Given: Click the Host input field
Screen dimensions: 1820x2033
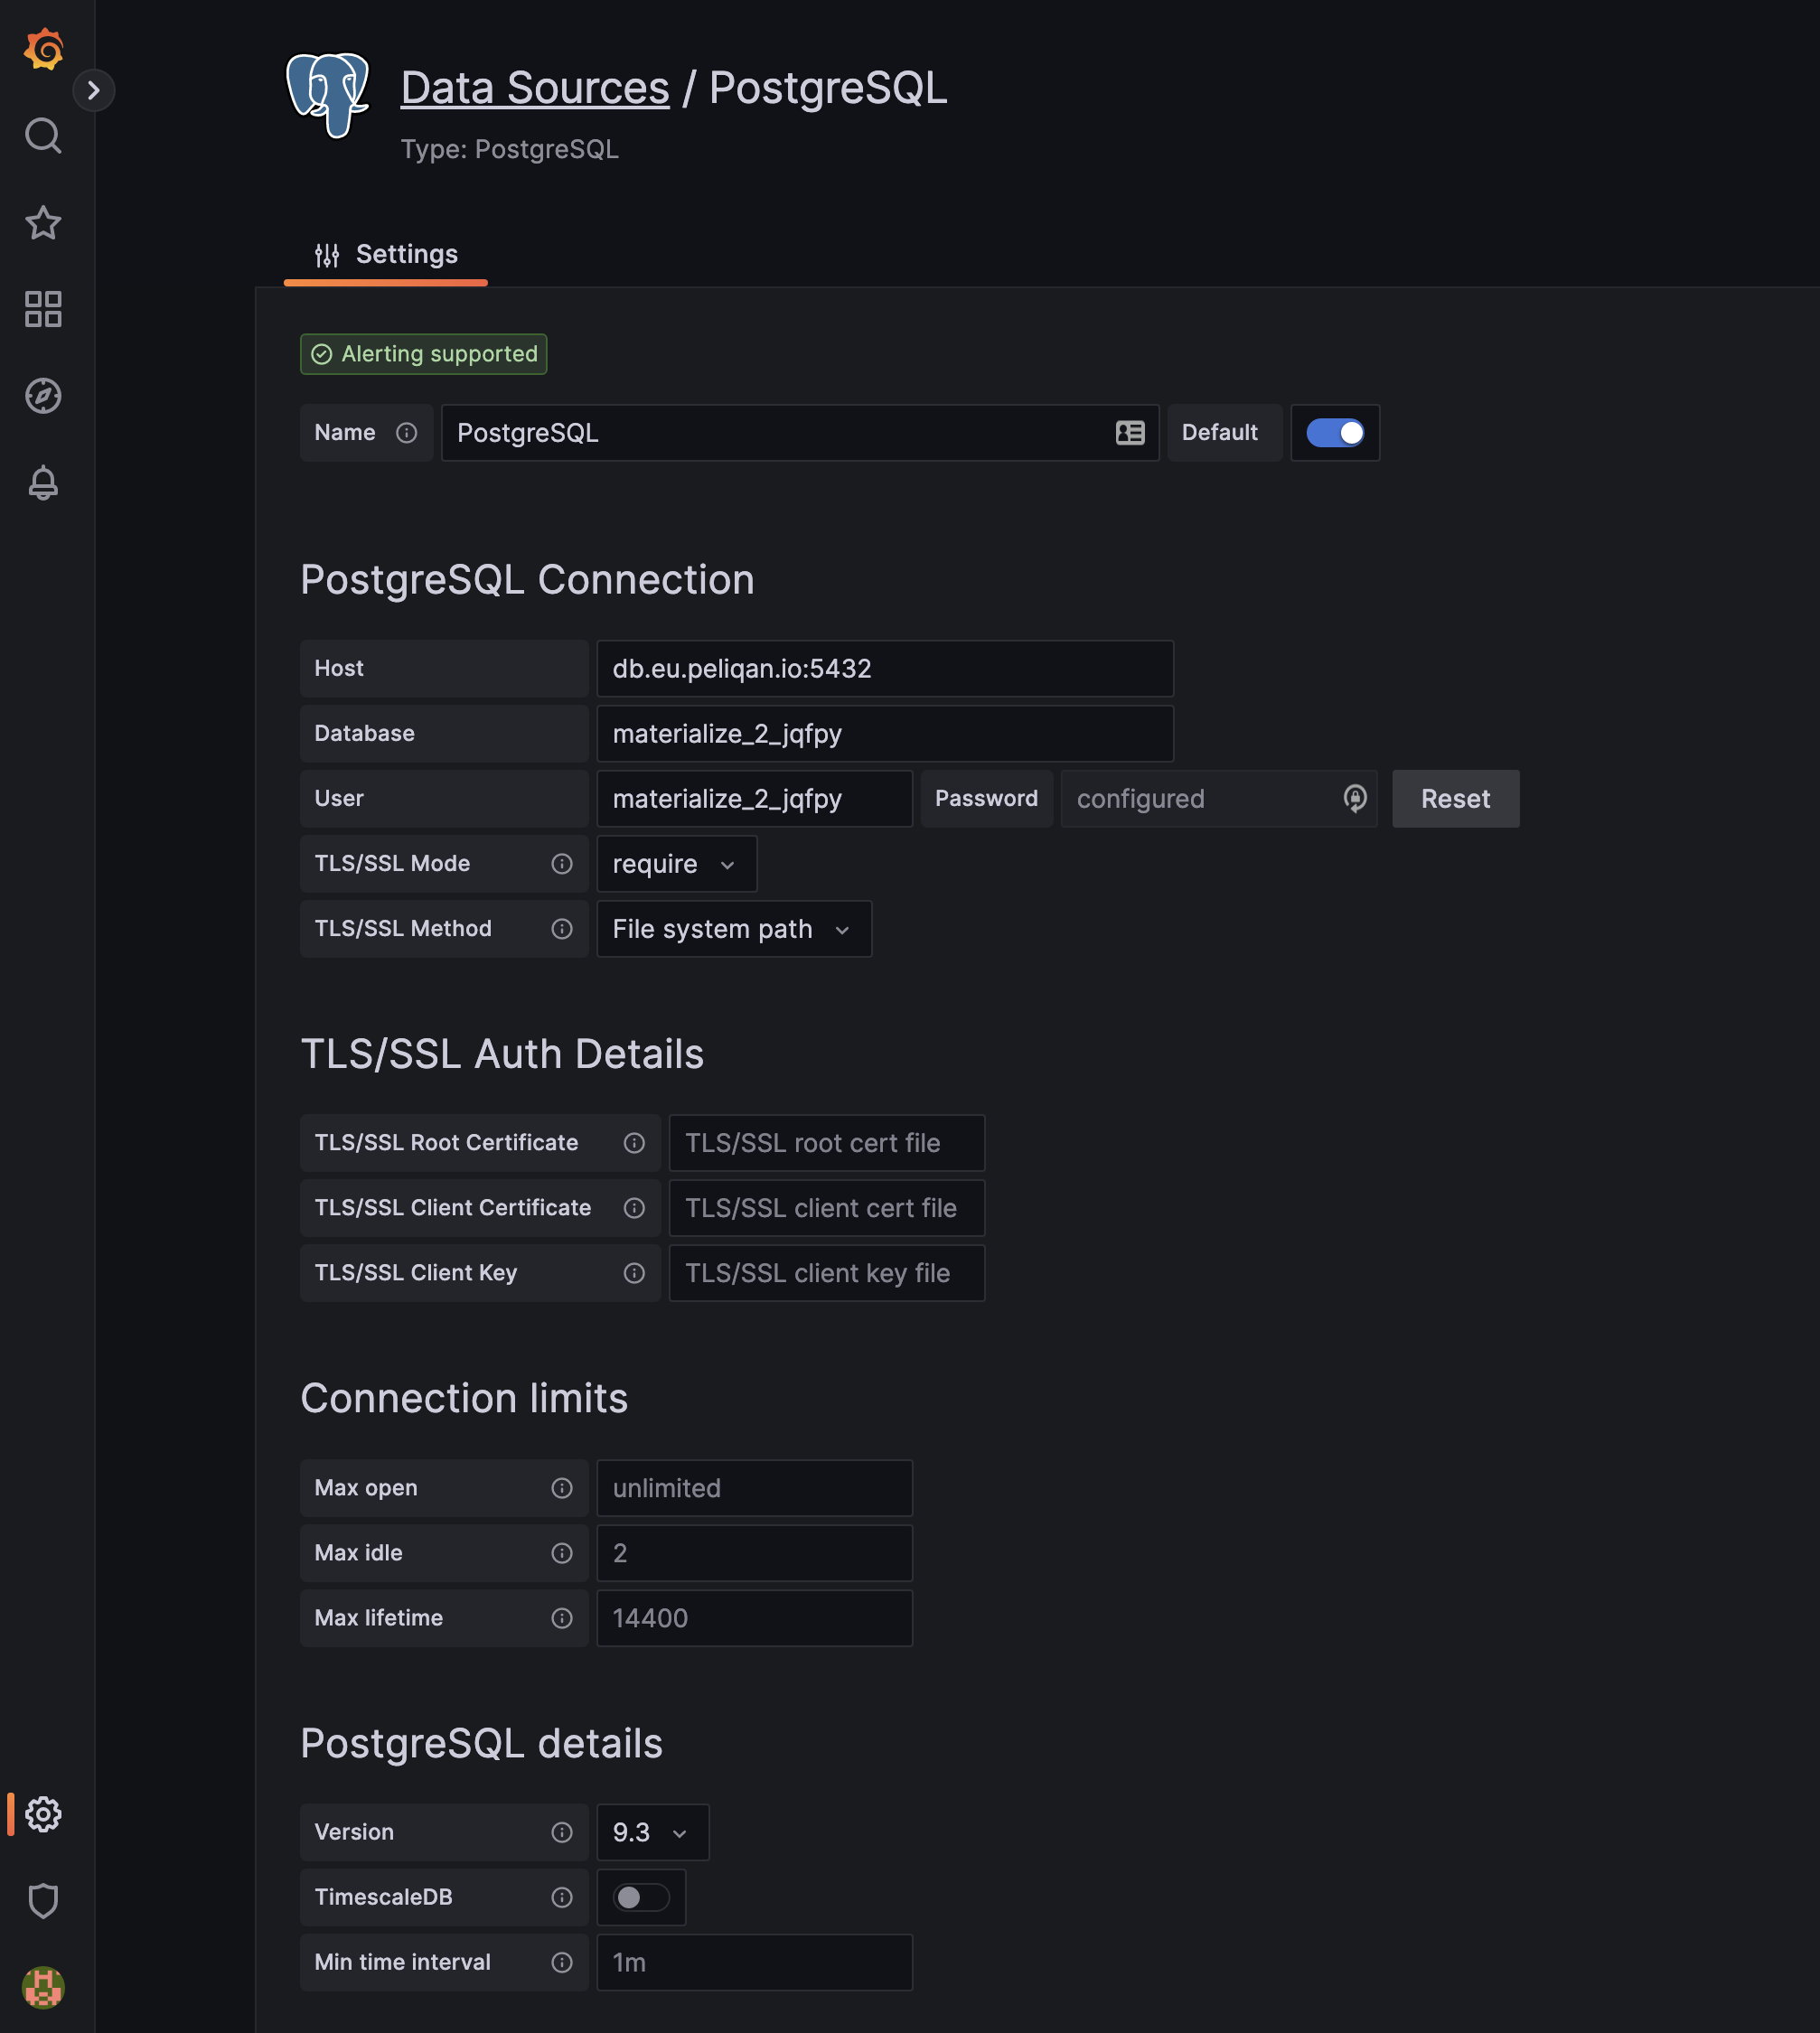Looking at the screenshot, I should click(885, 669).
